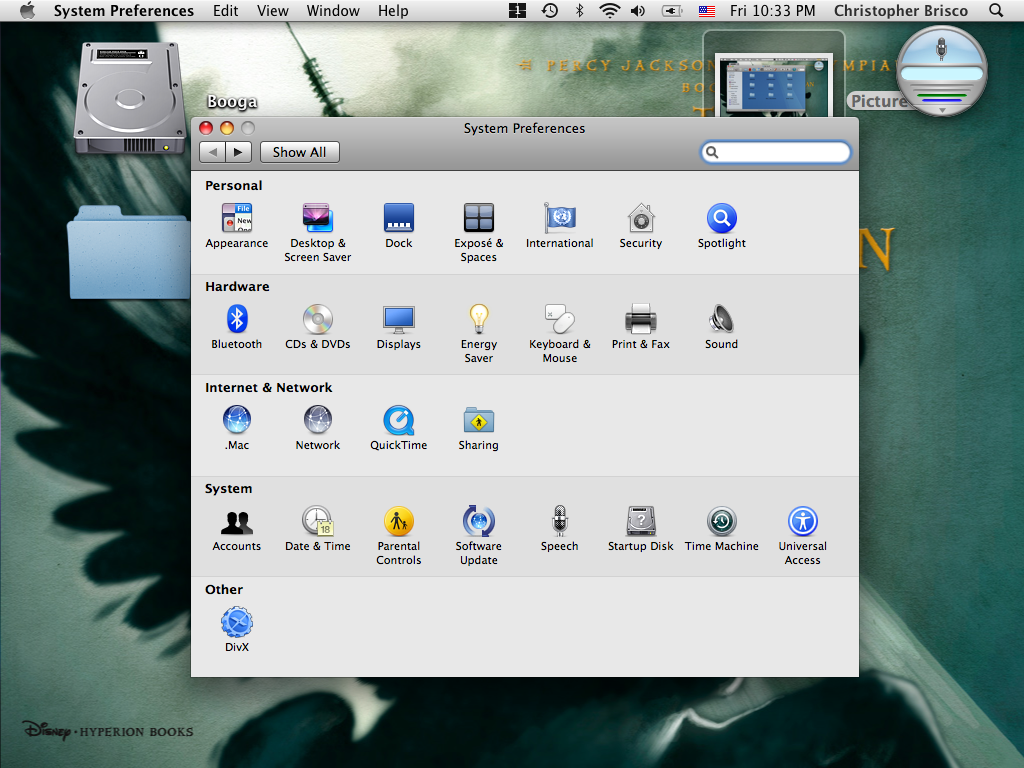Open Security preferences
Viewport: 1024px width, 768px height.
pyautogui.click(x=640, y=218)
